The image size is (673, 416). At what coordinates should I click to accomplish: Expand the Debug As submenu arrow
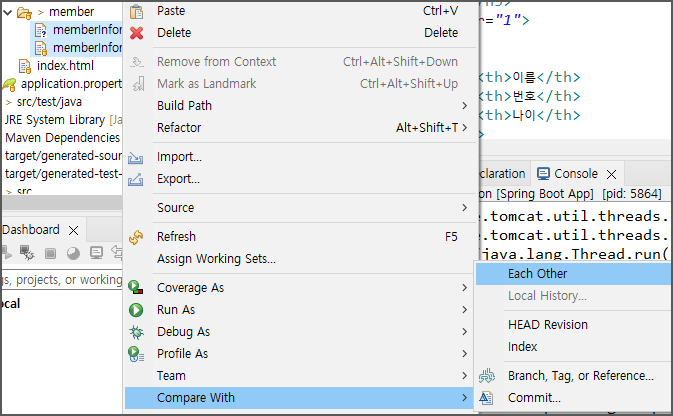[464, 331]
